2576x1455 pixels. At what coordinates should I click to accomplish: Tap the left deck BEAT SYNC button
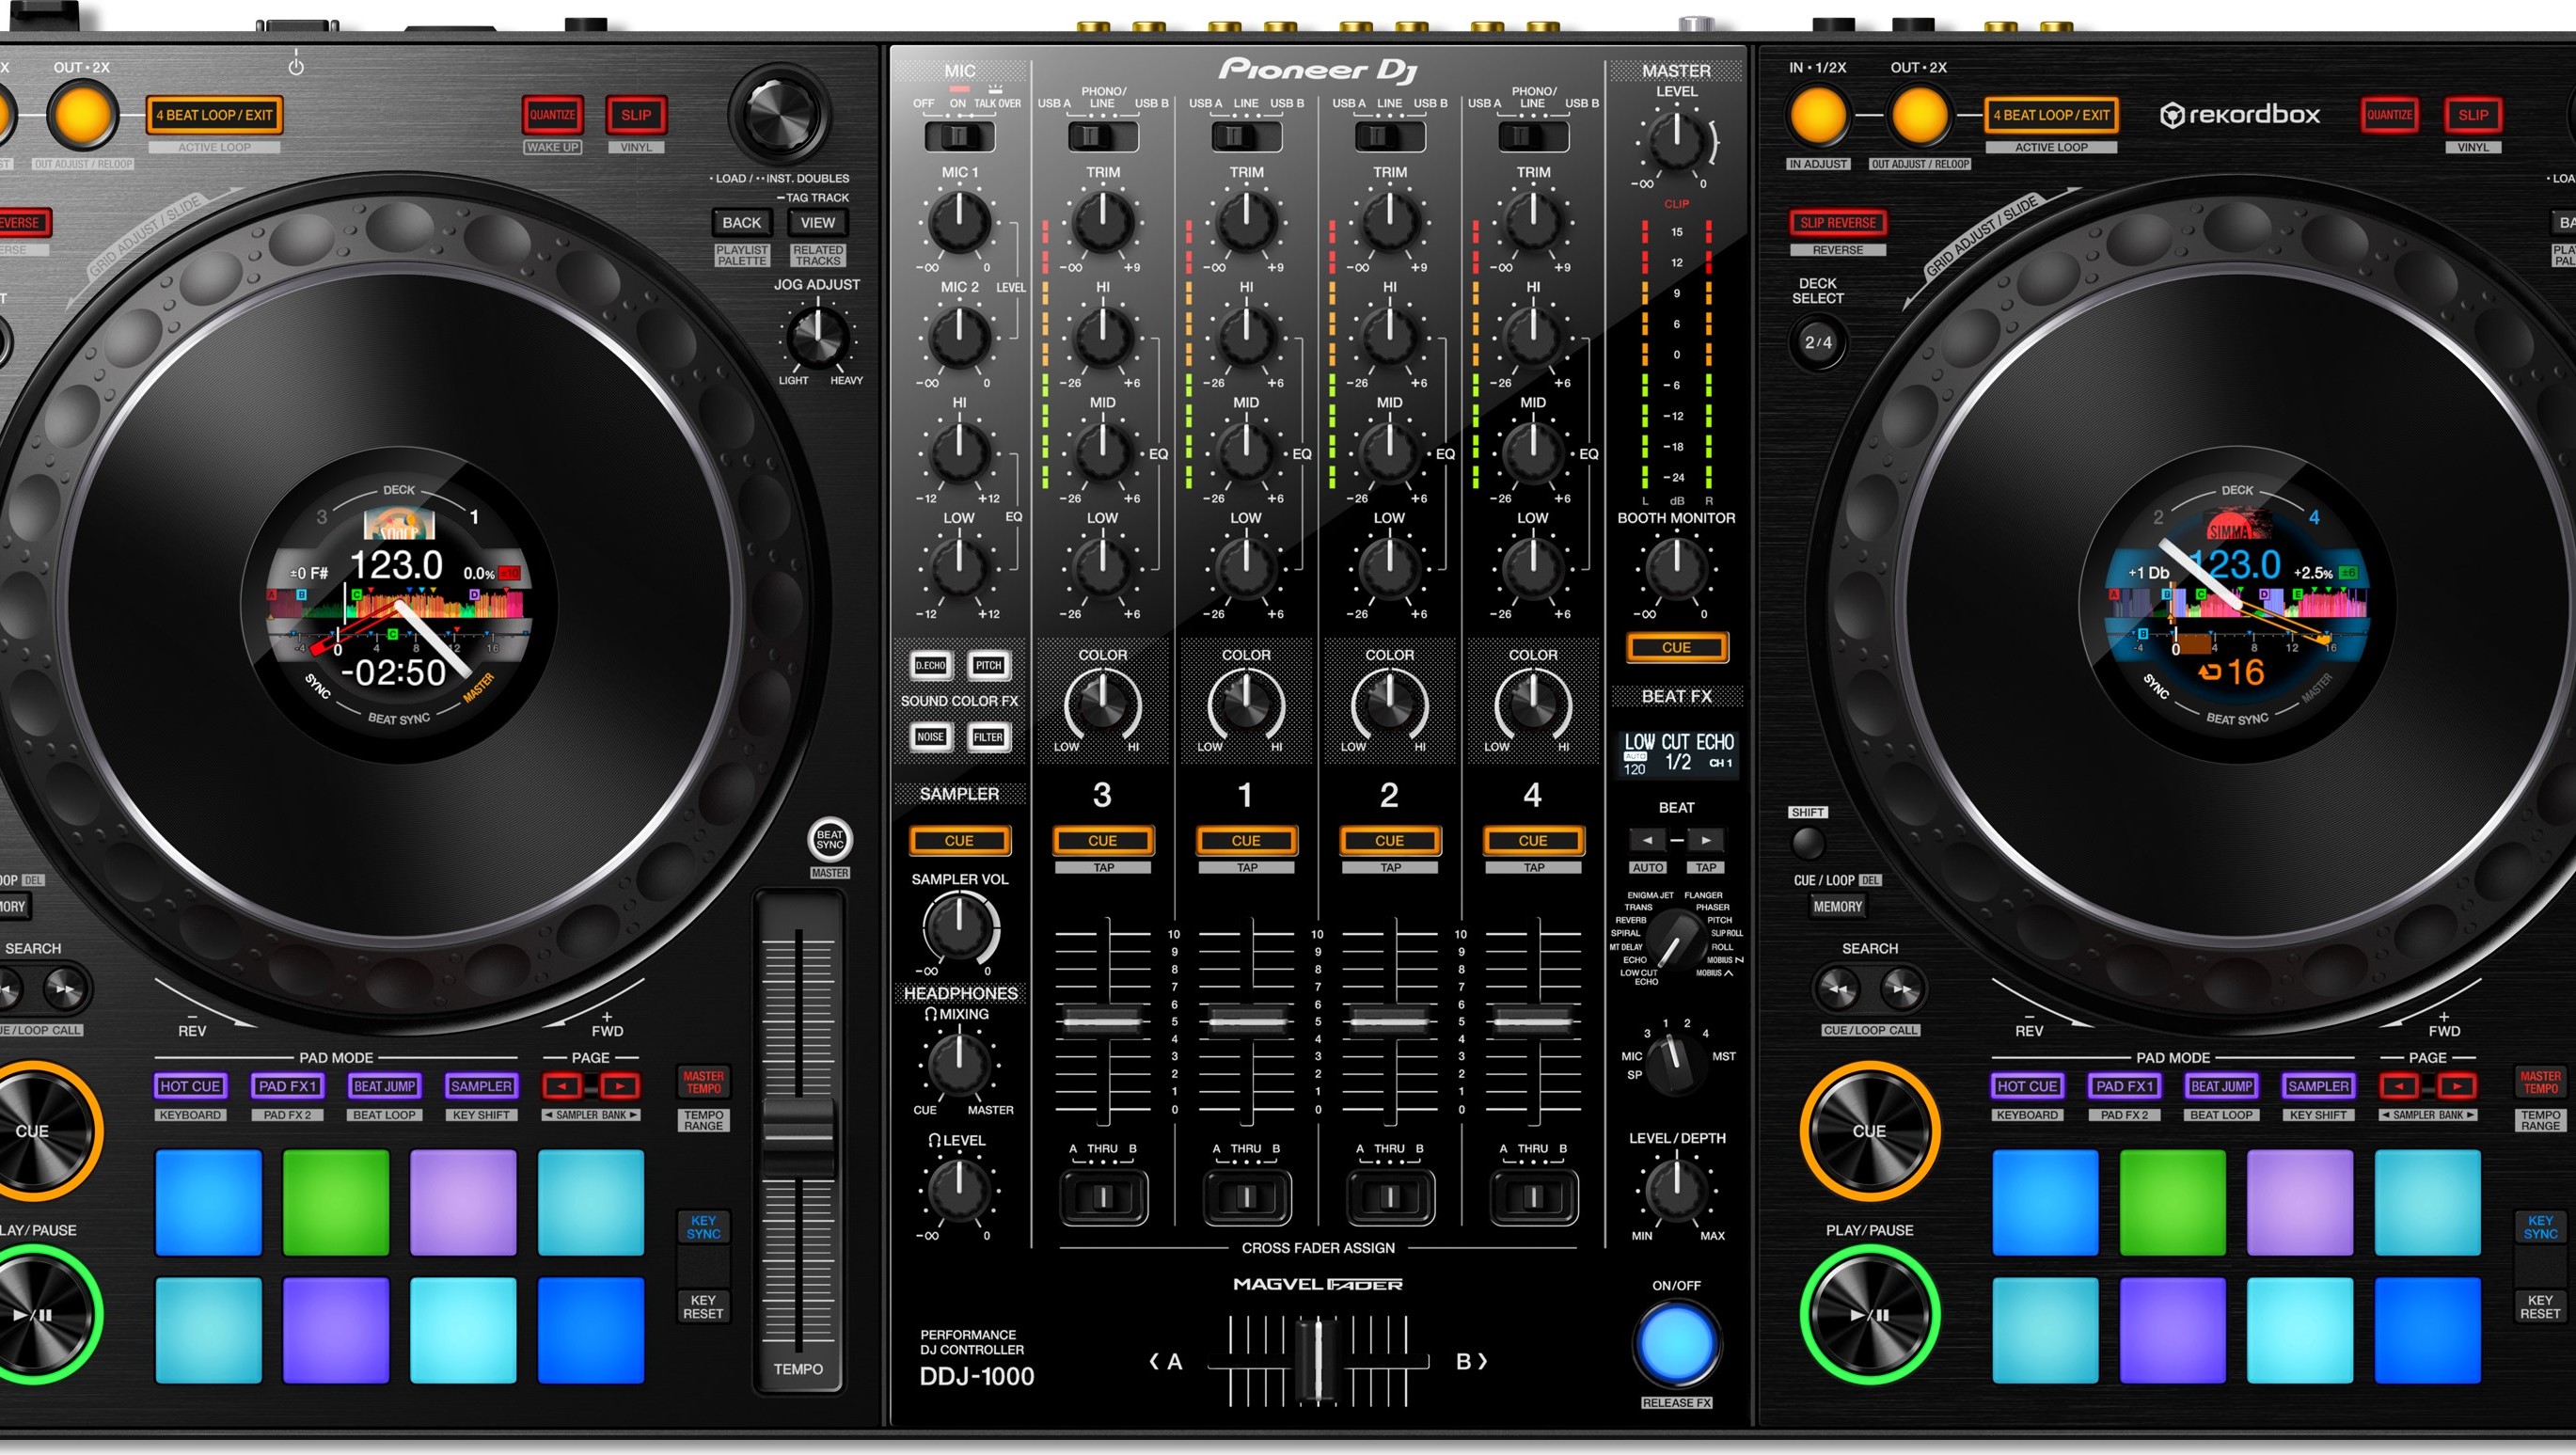point(829,840)
